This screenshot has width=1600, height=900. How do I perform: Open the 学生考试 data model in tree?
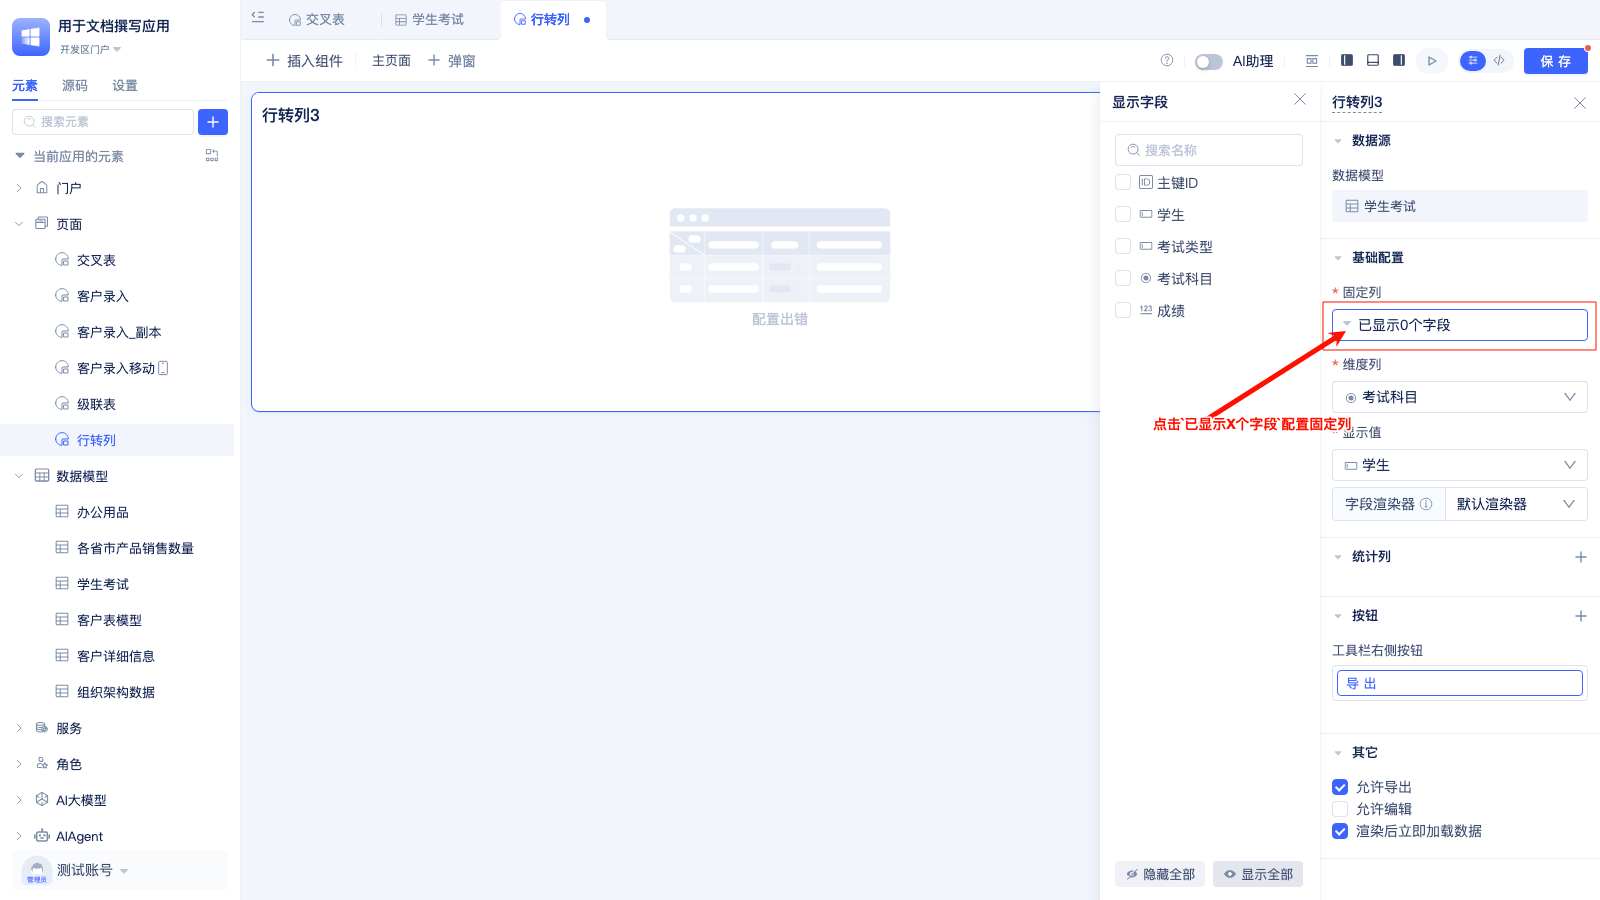pyautogui.click(x=102, y=584)
